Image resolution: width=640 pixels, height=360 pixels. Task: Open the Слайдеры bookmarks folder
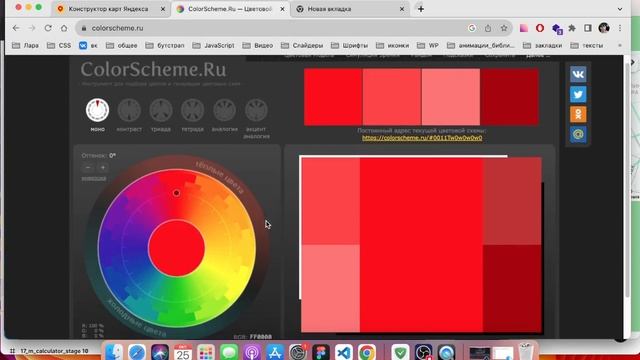point(302,45)
